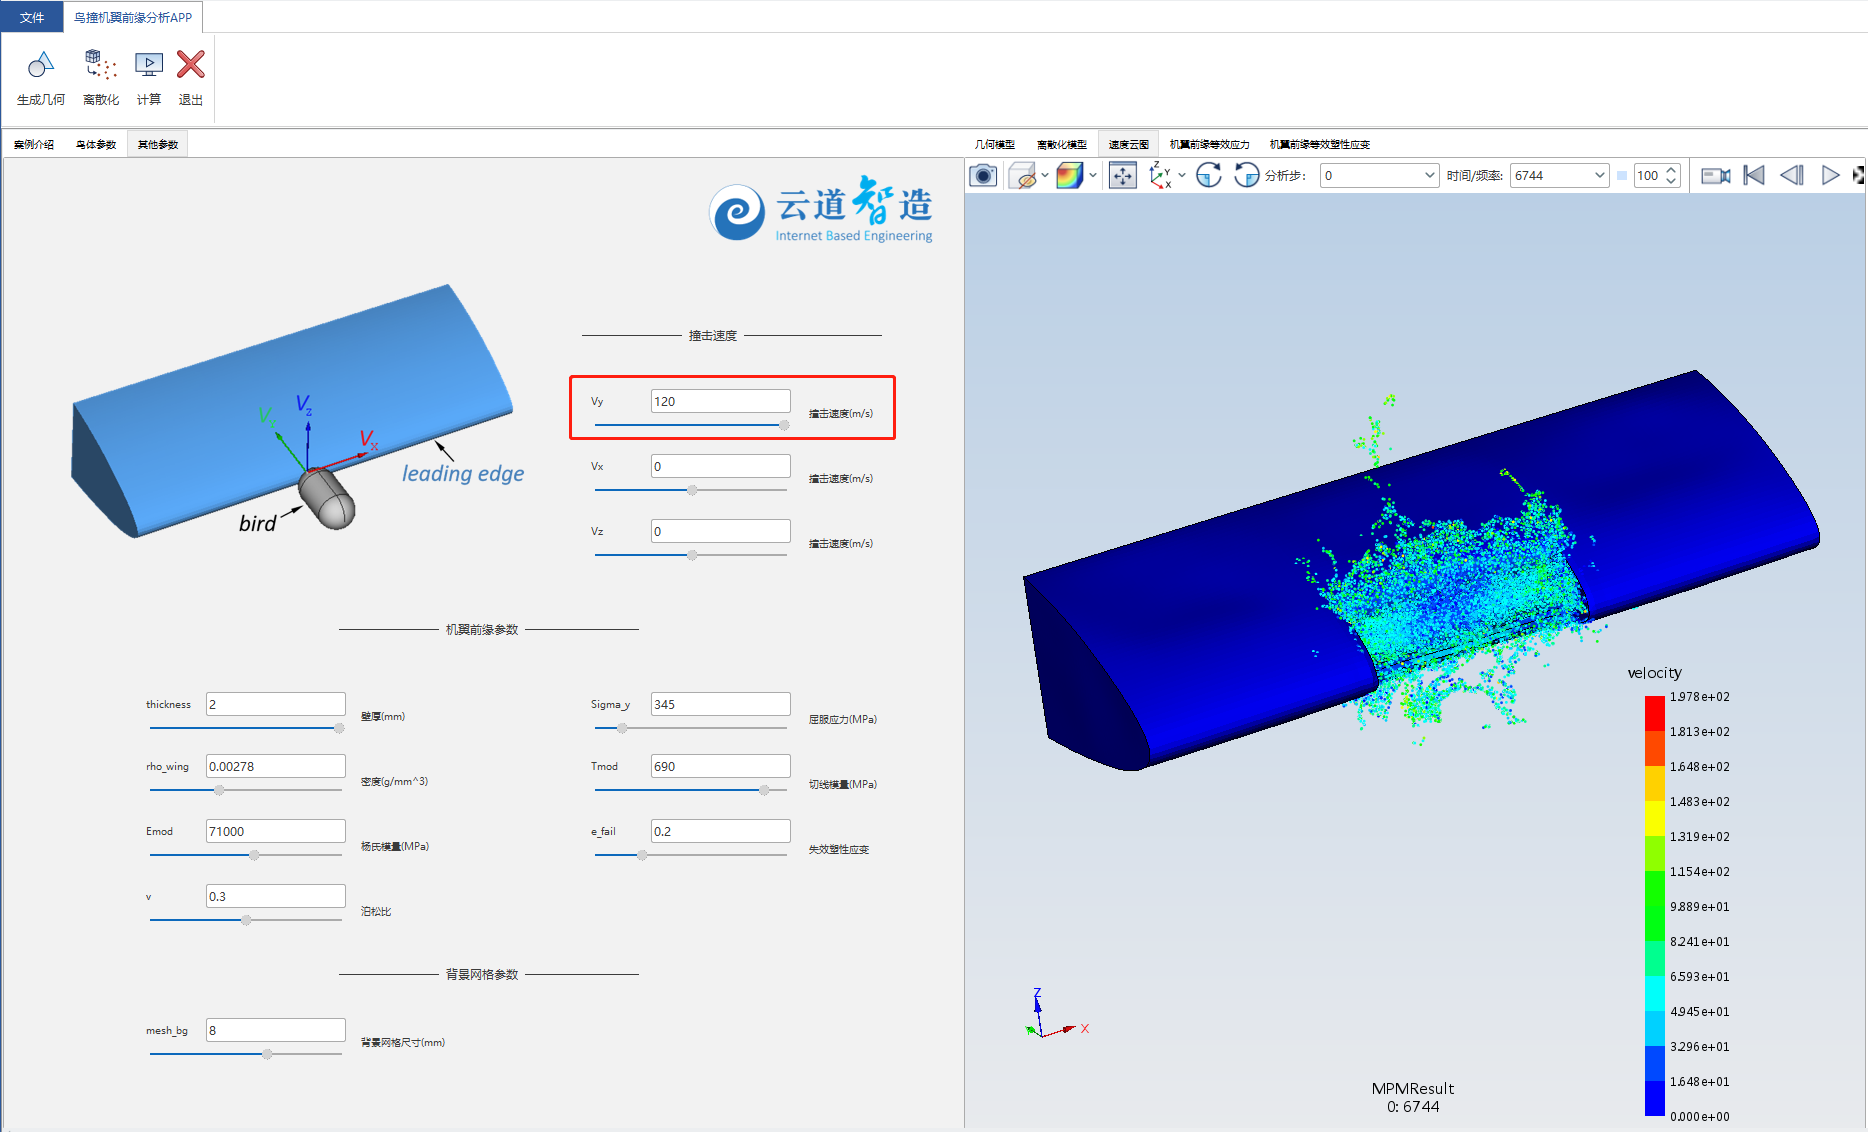Click the Vy slider handle

tap(784, 425)
